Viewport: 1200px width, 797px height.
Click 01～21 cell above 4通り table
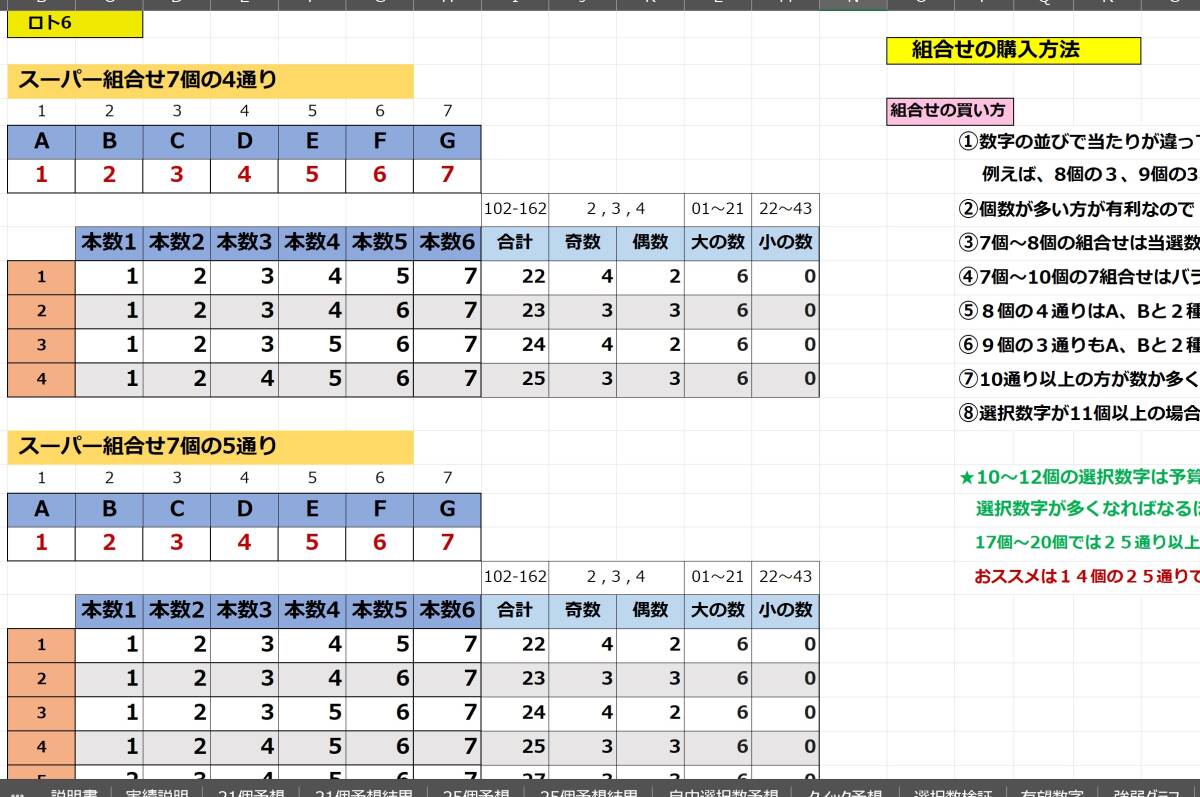click(x=718, y=209)
